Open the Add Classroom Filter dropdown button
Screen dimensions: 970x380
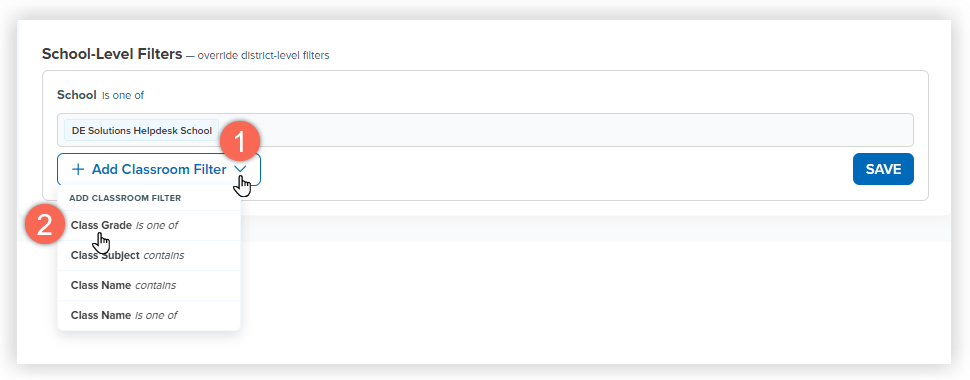click(159, 170)
